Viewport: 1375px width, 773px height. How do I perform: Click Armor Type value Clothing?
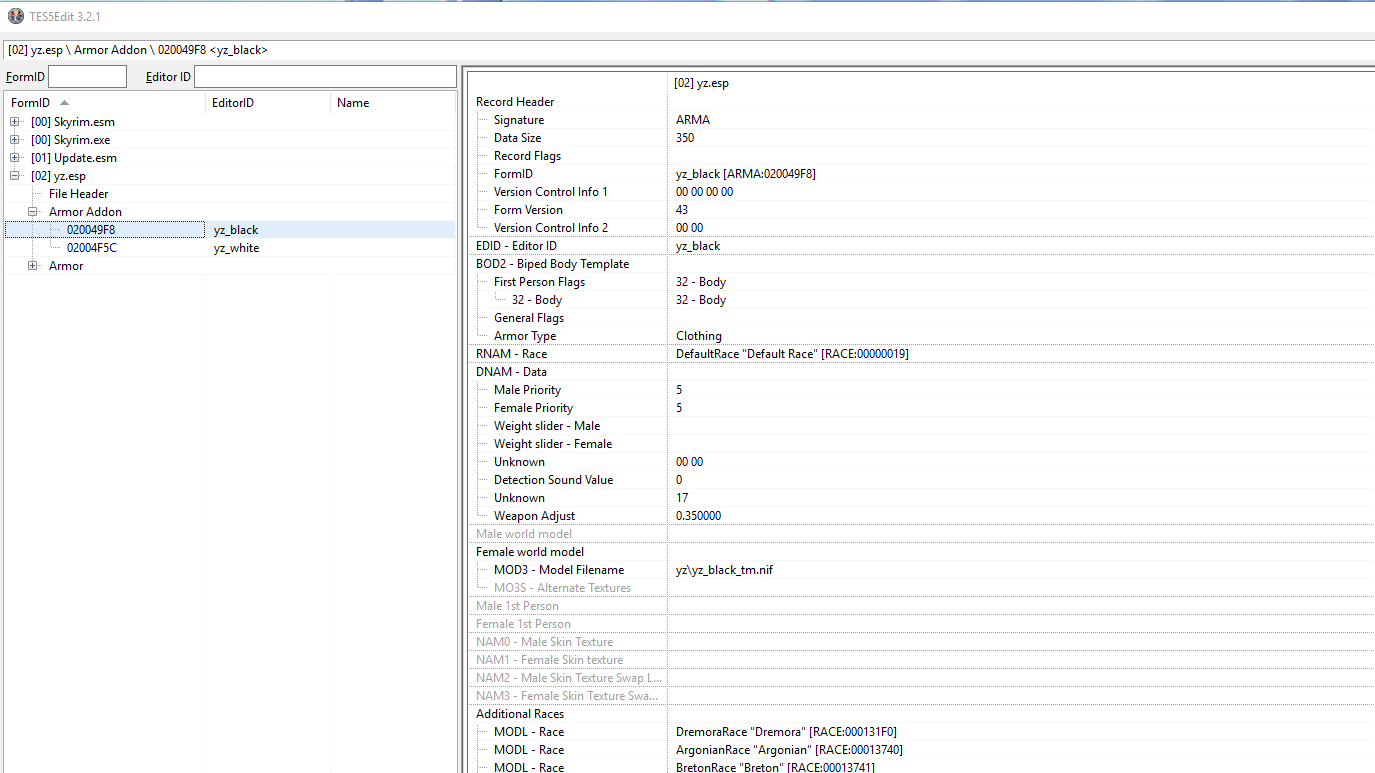click(x=699, y=336)
